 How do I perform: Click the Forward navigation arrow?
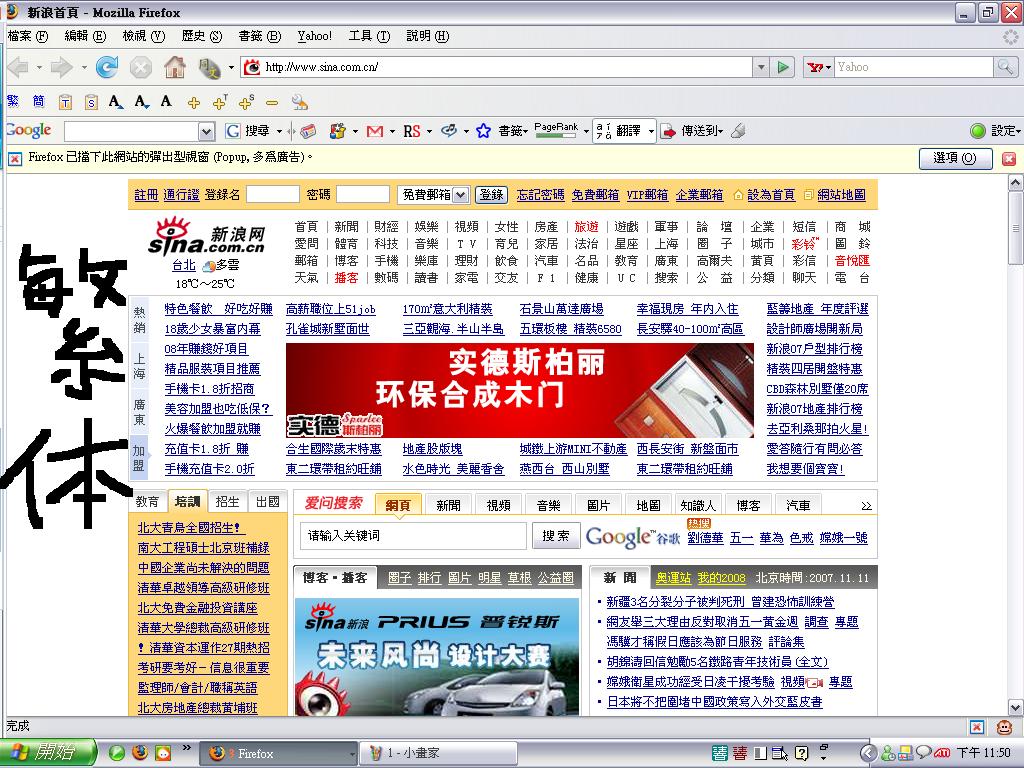point(61,67)
